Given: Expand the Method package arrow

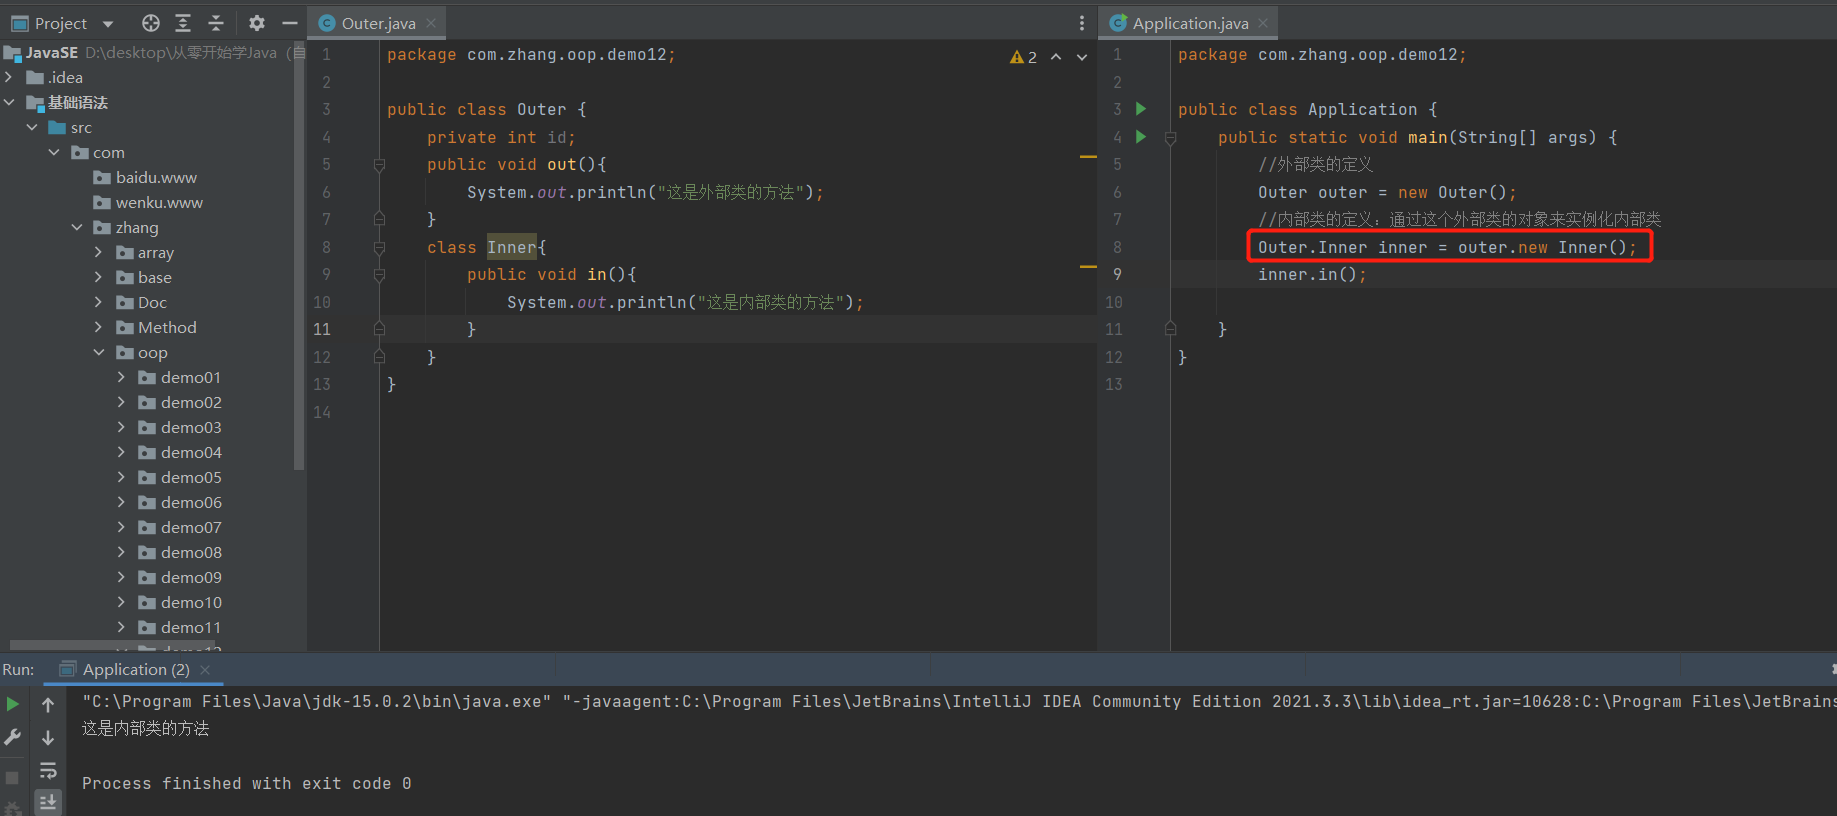Looking at the screenshot, I should click(99, 327).
